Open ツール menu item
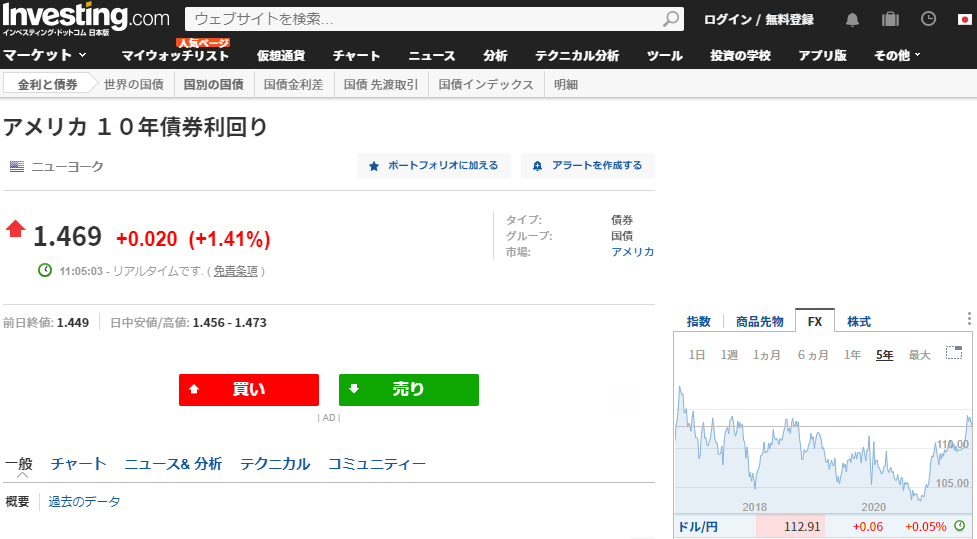This screenshot has width=977, height=539. pos(665,55)
